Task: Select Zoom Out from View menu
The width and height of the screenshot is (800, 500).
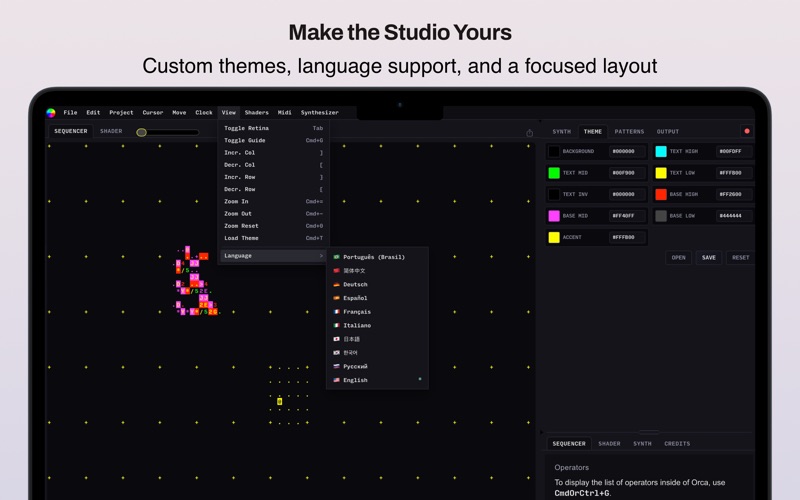Action: pyautogui.click(x=273, y=214)
